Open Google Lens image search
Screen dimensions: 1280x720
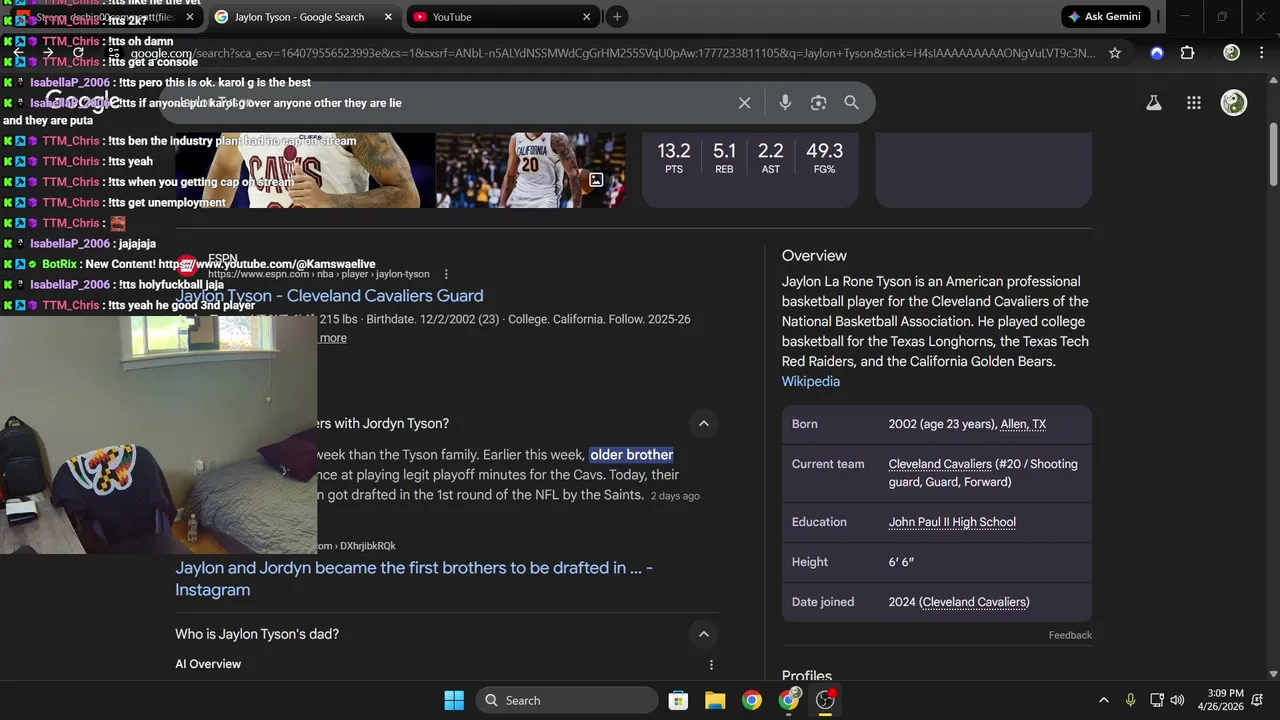coord(818,103)
